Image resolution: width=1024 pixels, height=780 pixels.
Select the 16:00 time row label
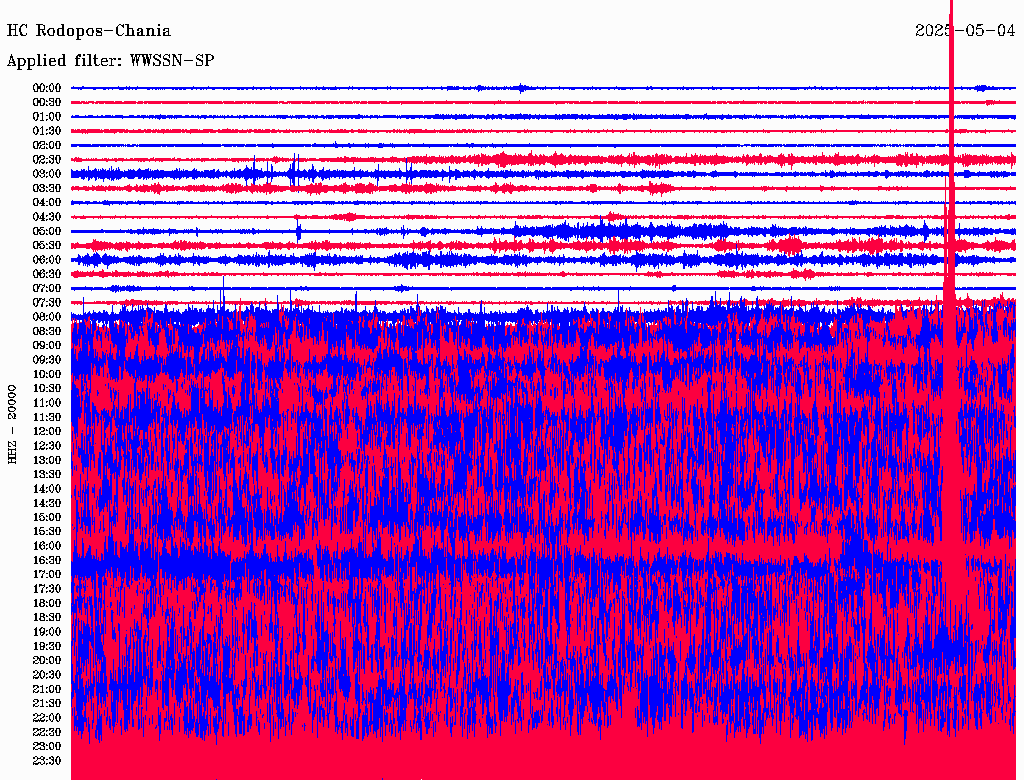[x=47, y=546]
